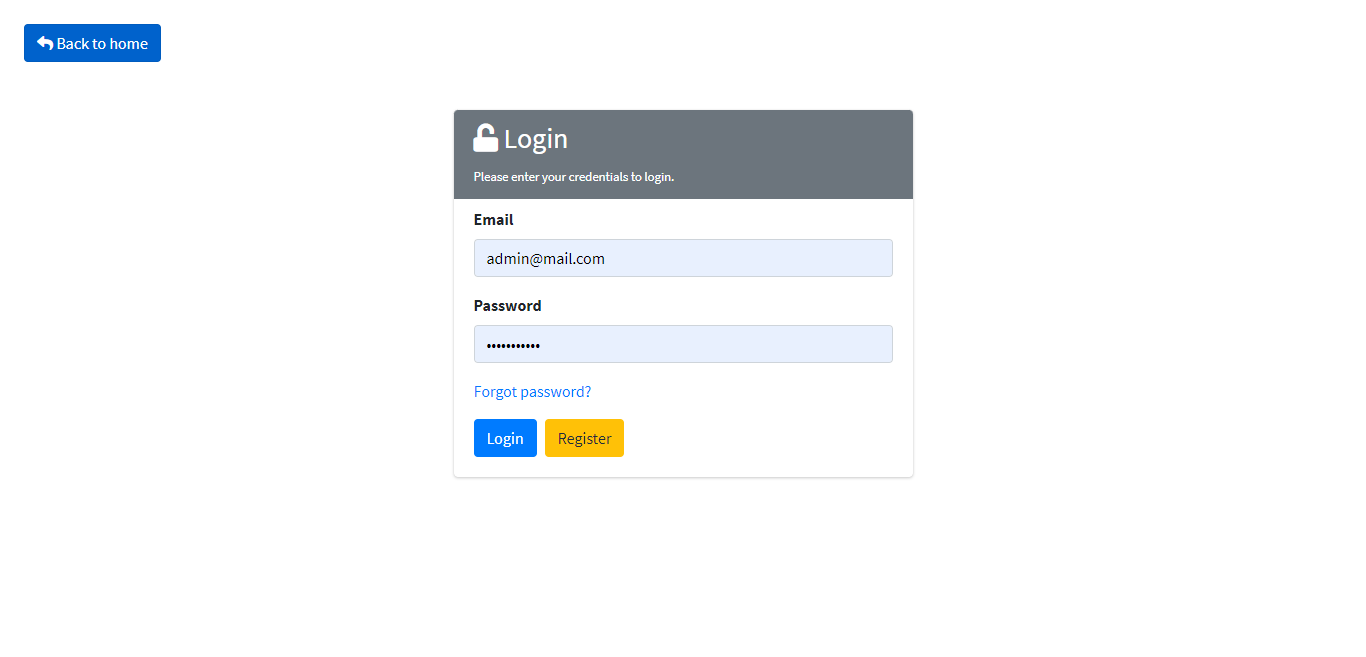Place cursor in admin@mail.com text

[x=546, y=259]
